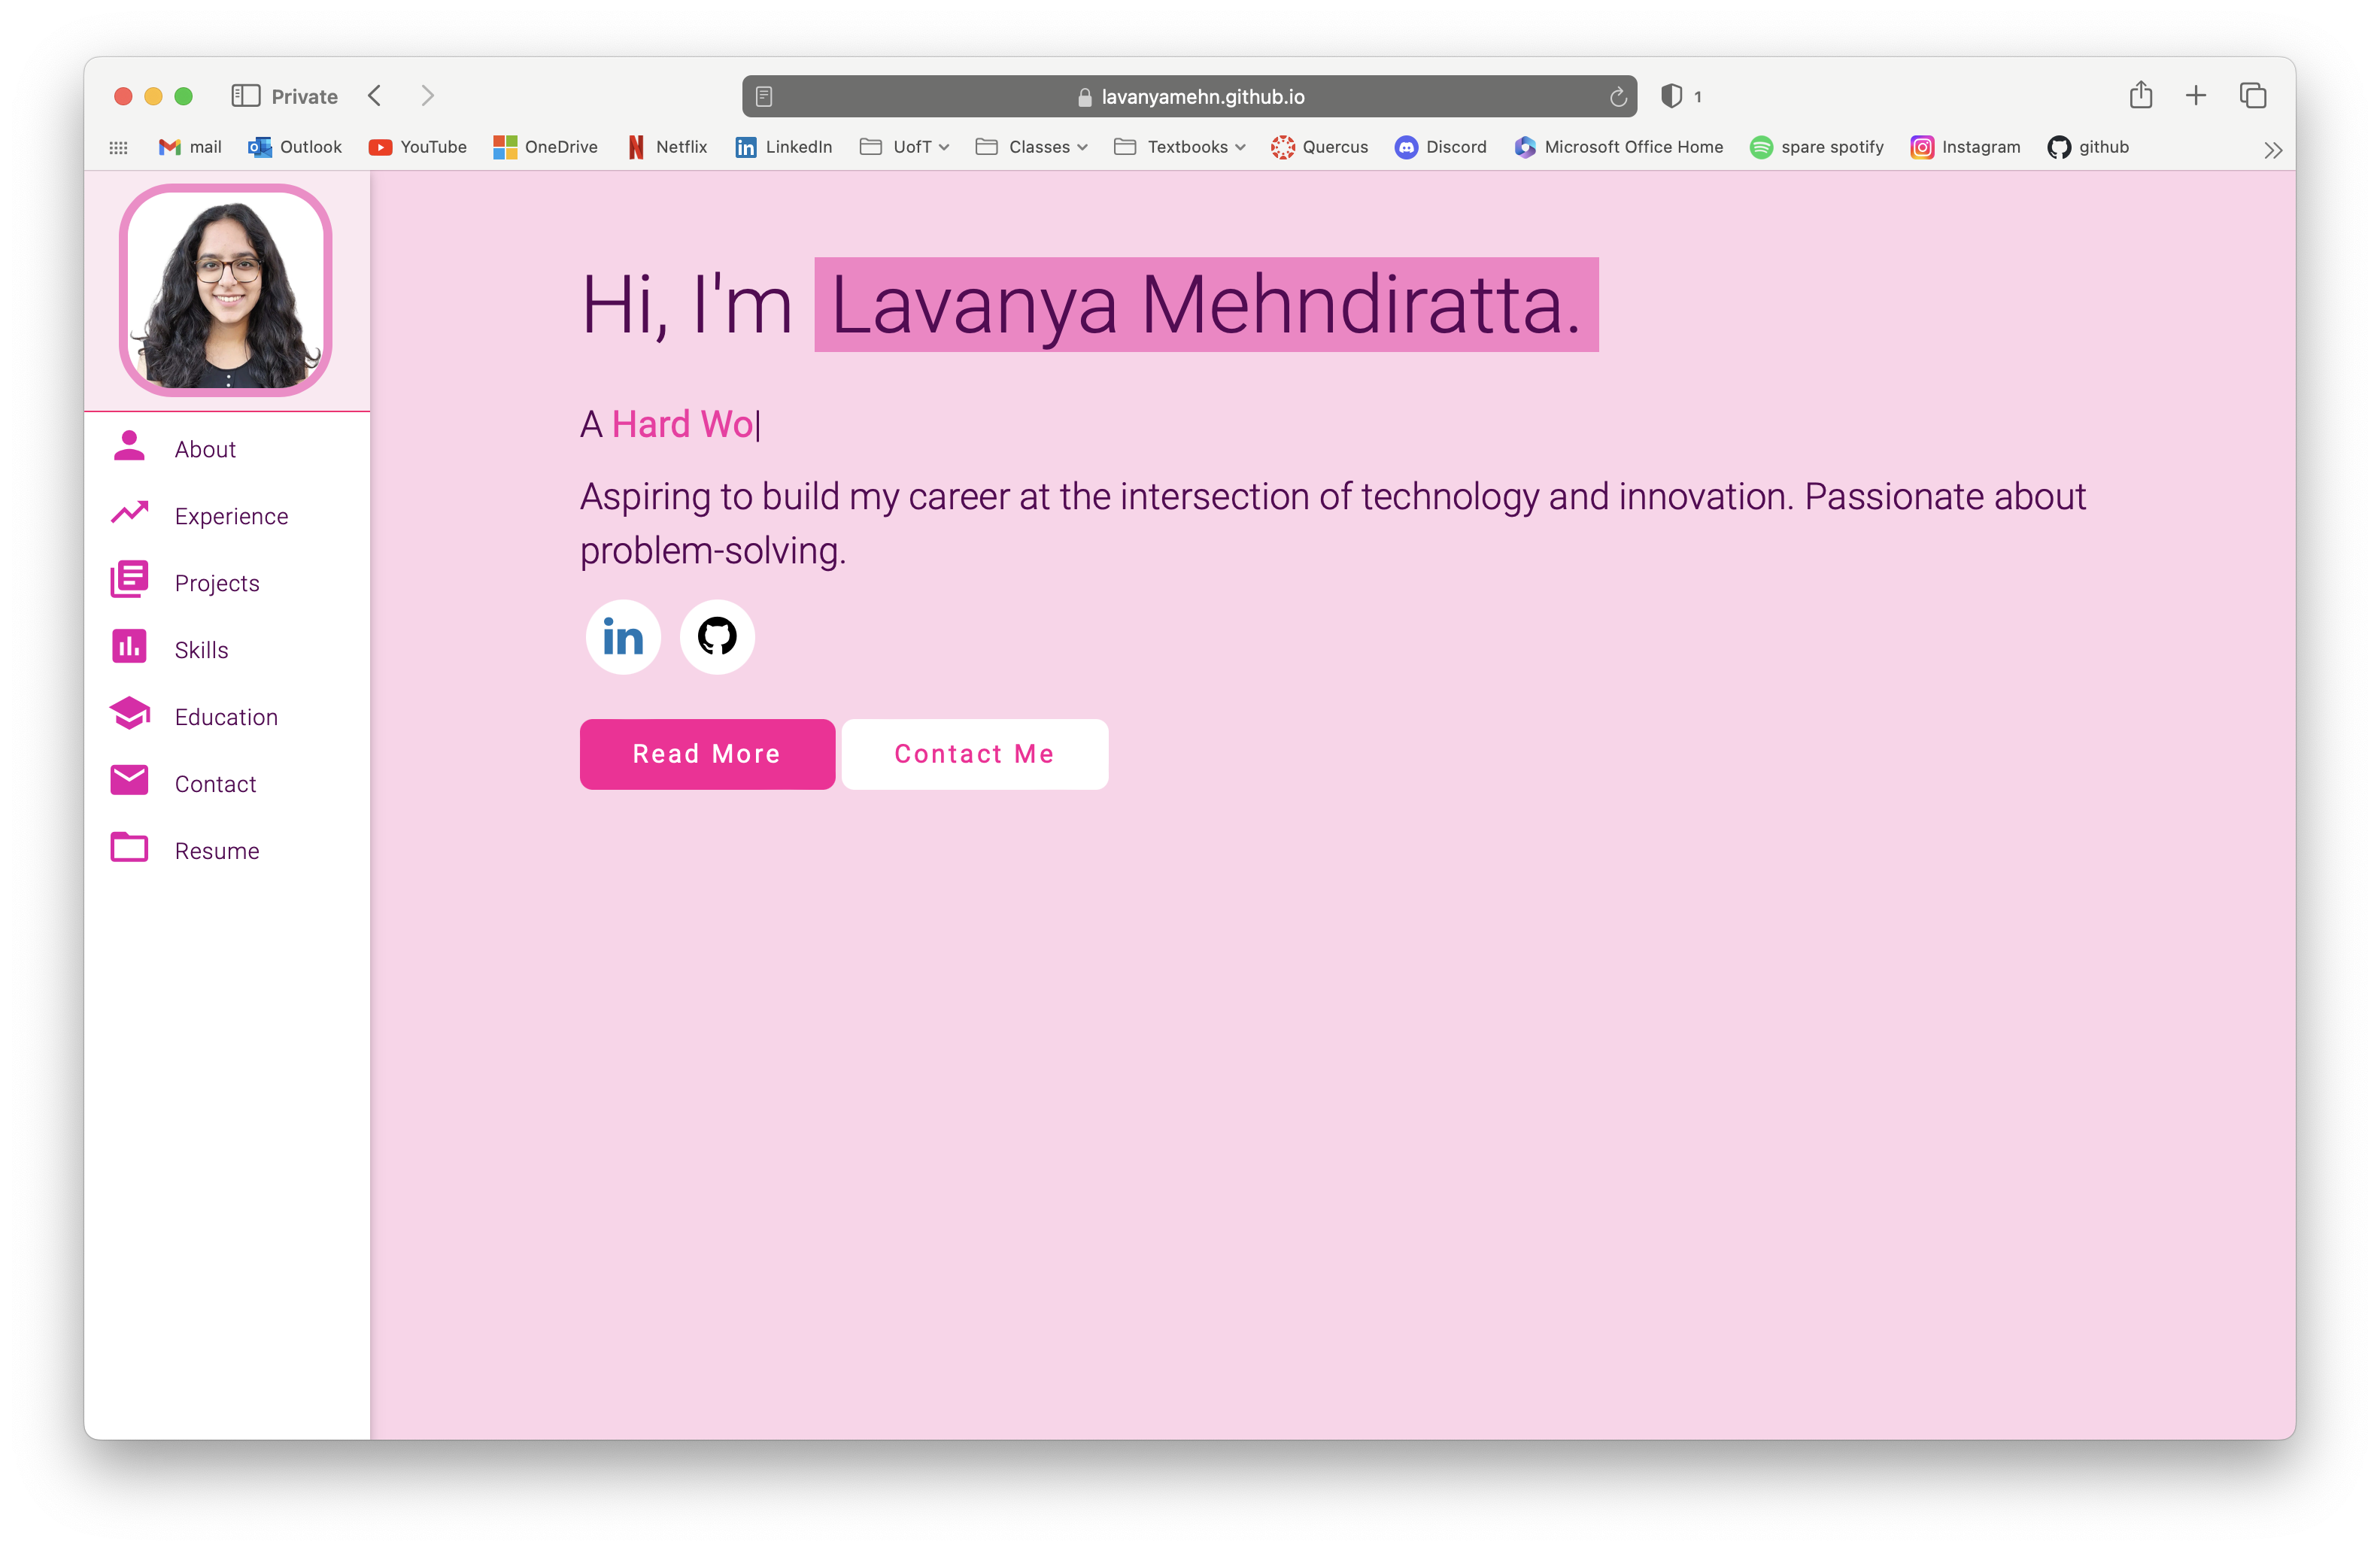Select Projects in the navigation sidebar
2380x1551 pixels.
pos(217,582)
